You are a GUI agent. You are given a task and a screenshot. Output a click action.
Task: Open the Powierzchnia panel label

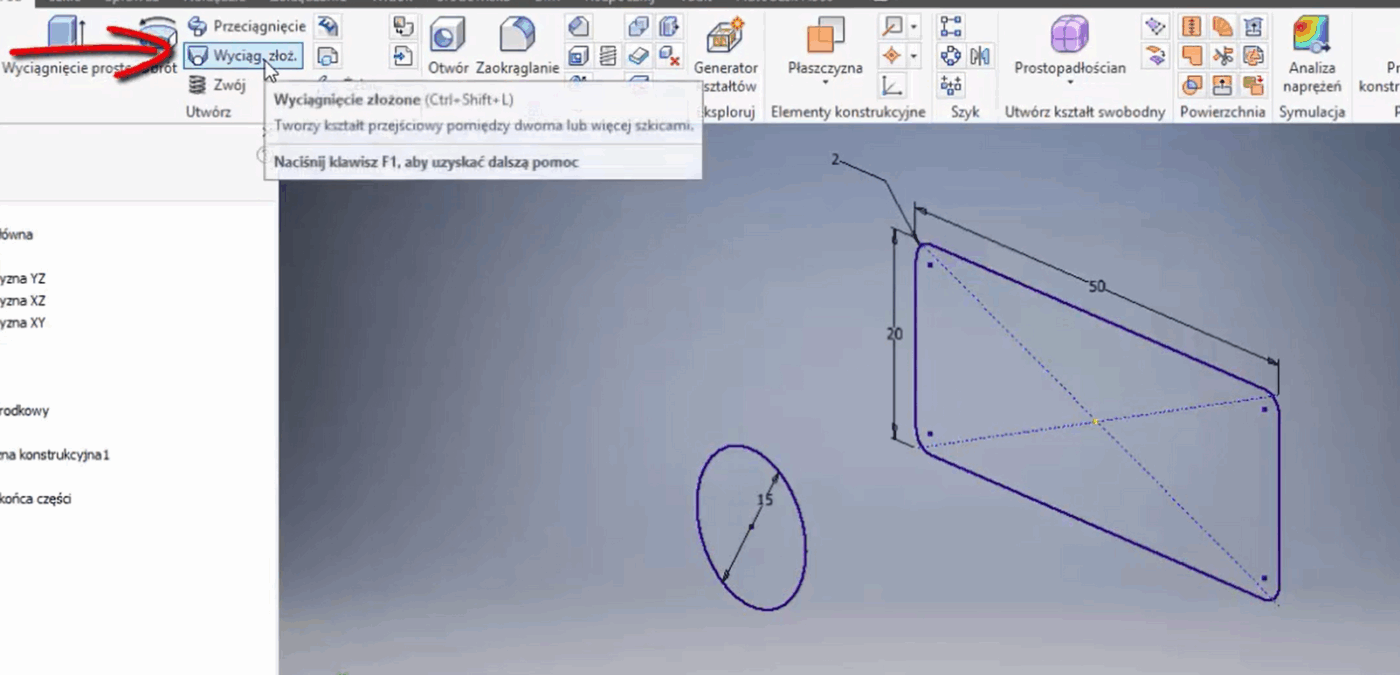click(x=1220, y=112)
